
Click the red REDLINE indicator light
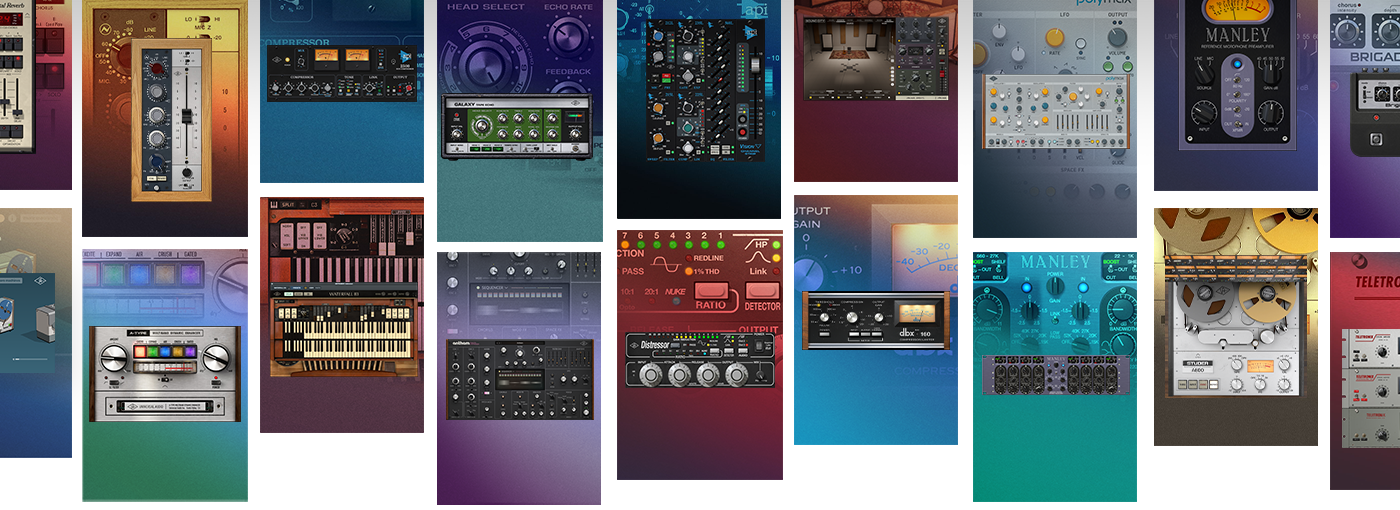click(688, 258)
